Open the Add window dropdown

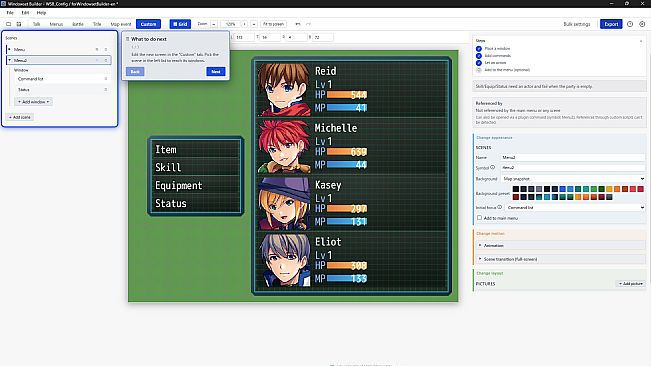pos(33,102)
